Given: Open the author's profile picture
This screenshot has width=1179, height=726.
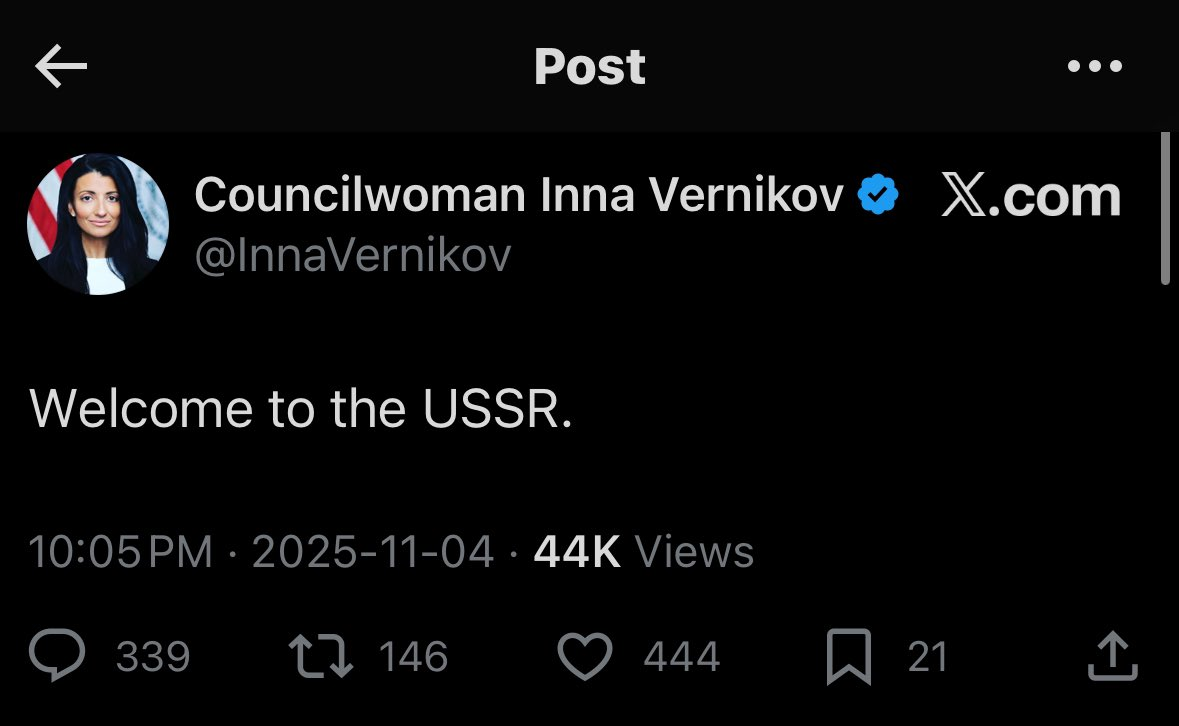Looking at the screenshot, I should tap(97, 224).
